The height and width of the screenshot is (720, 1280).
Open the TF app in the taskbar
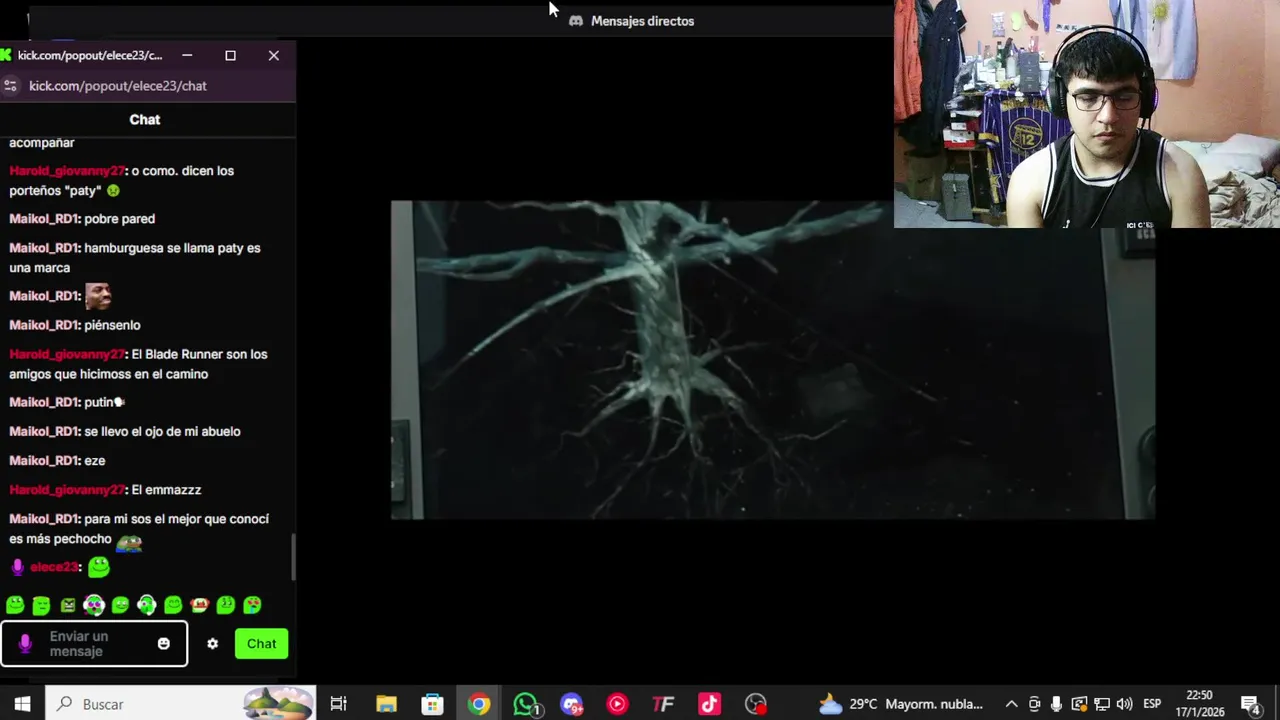point(663,704)
